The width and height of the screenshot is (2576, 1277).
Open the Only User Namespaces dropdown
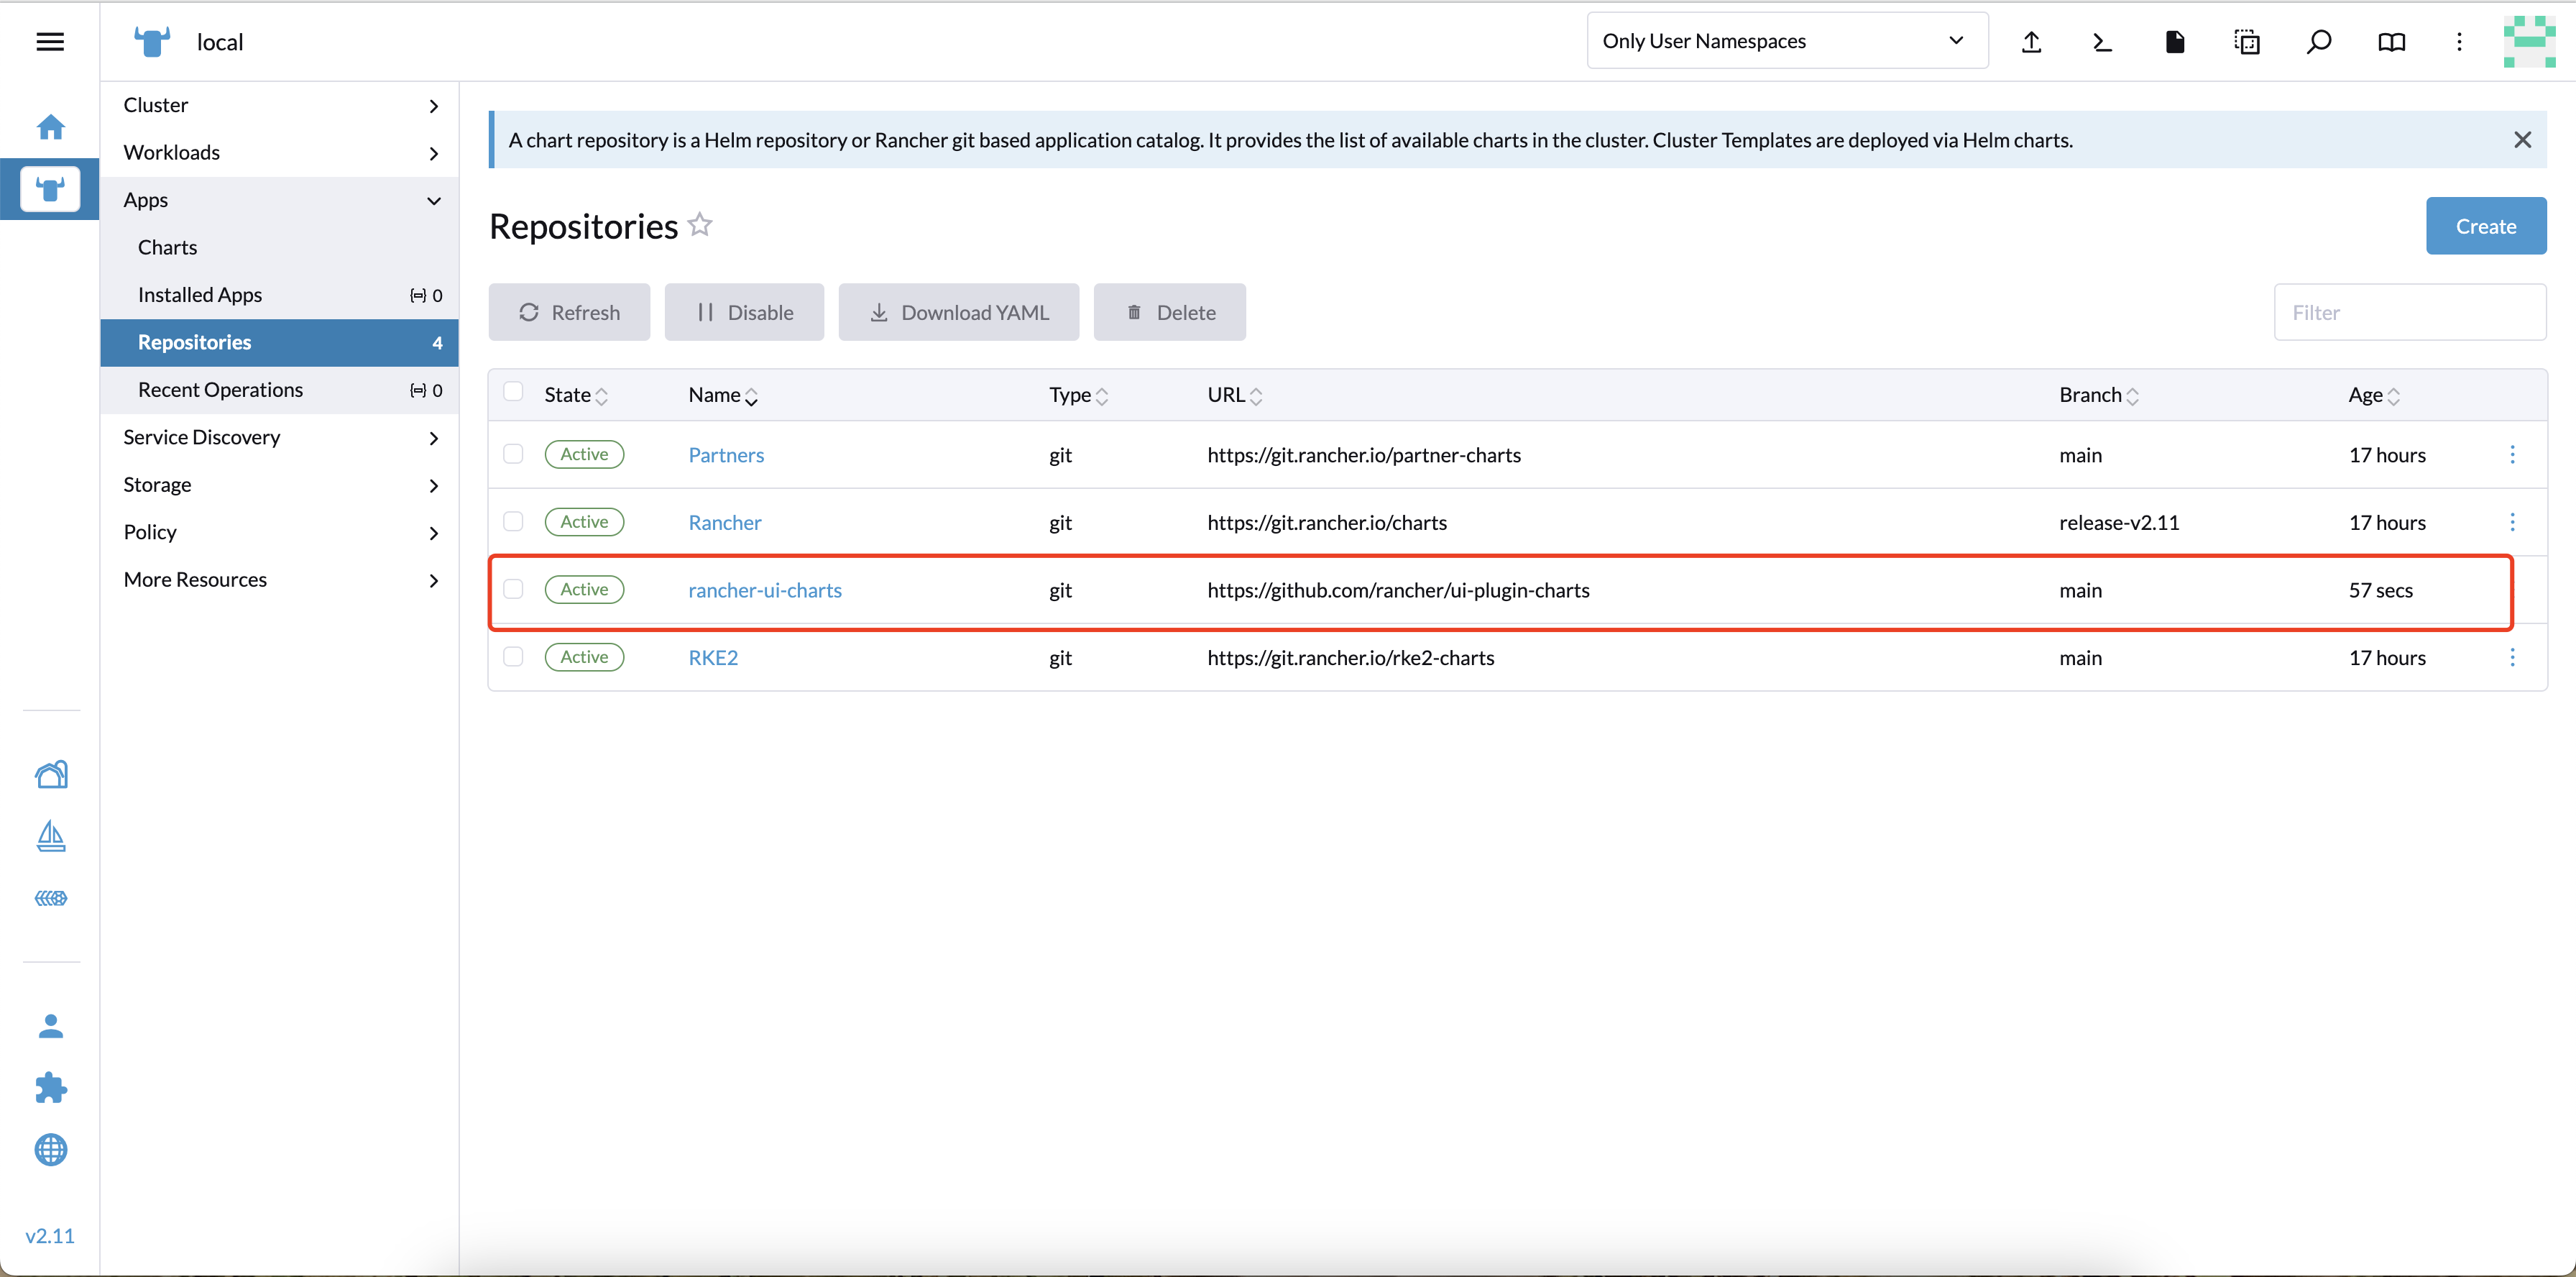pos(1786,41)
